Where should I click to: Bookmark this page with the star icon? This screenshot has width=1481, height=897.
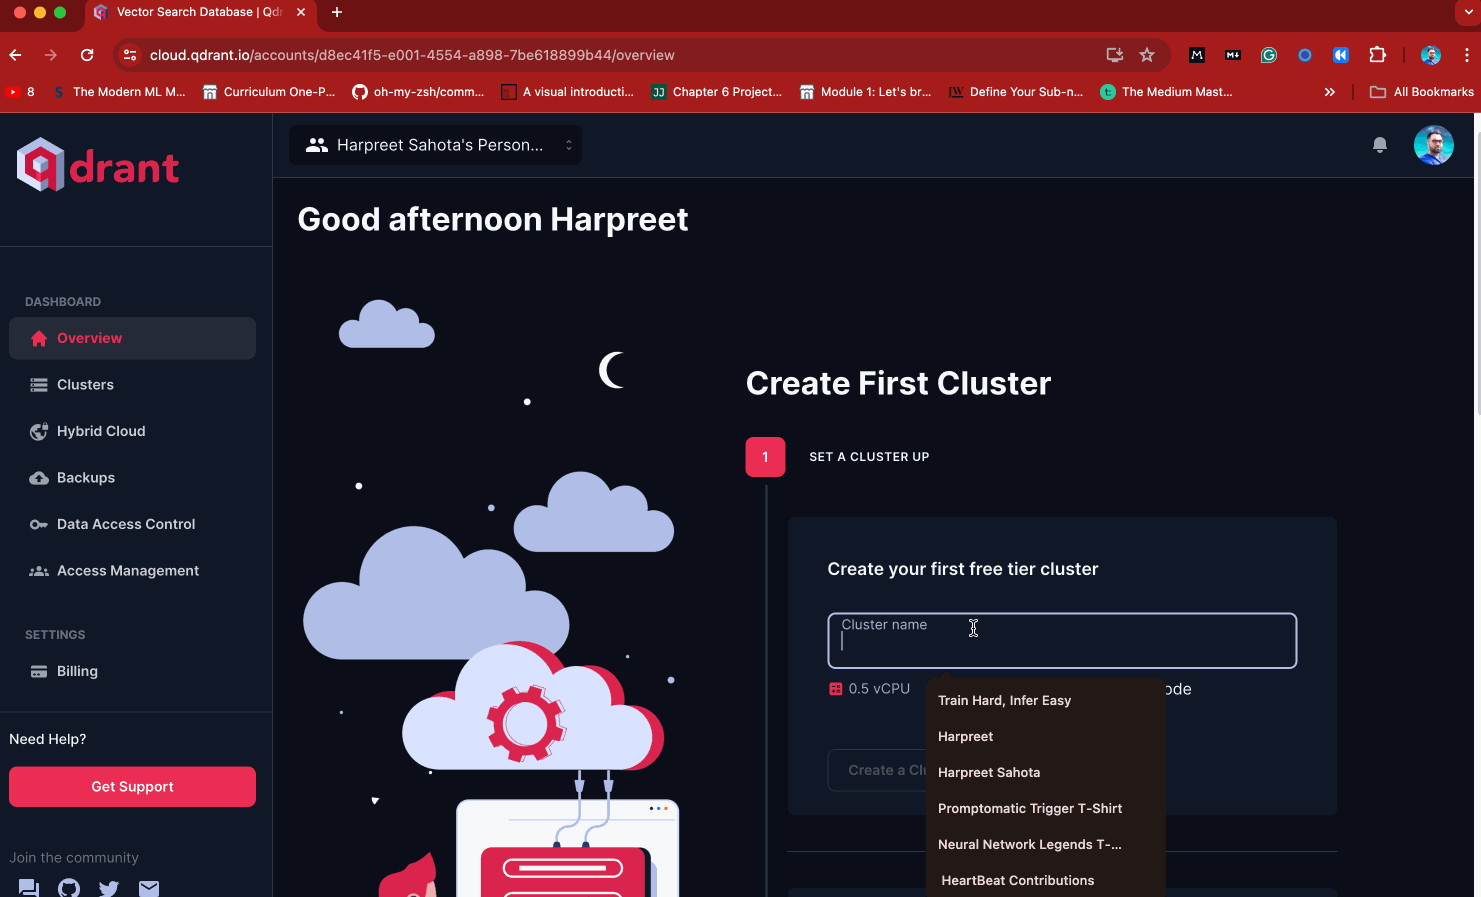1147,55
